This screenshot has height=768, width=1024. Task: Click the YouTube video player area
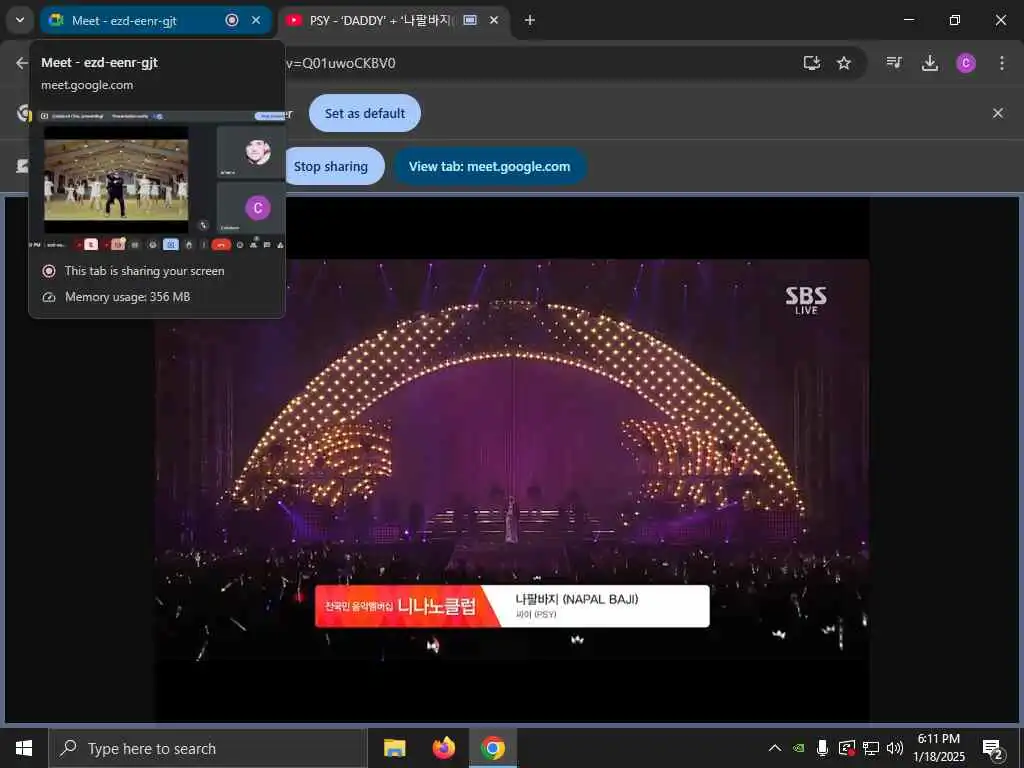click(512, 460)
